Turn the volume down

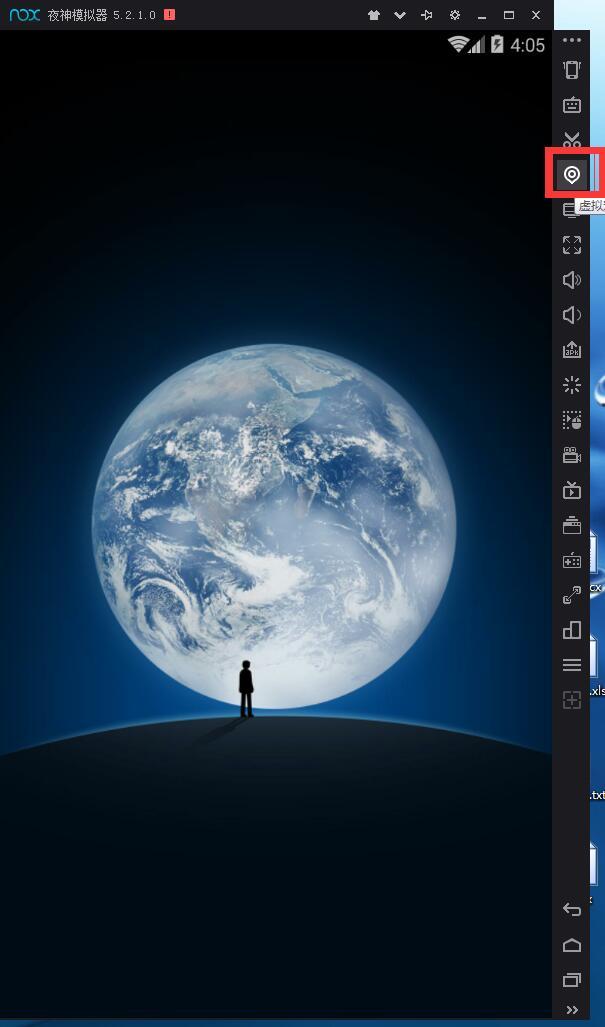click(x=572, y=315)
